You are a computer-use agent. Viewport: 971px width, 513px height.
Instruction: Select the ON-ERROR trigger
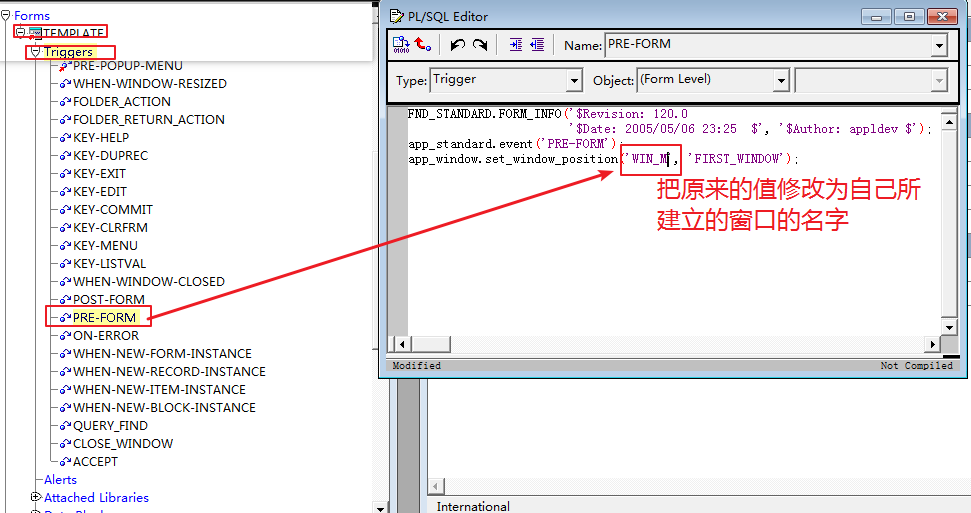pyautogui.click(x=106, y=335)
